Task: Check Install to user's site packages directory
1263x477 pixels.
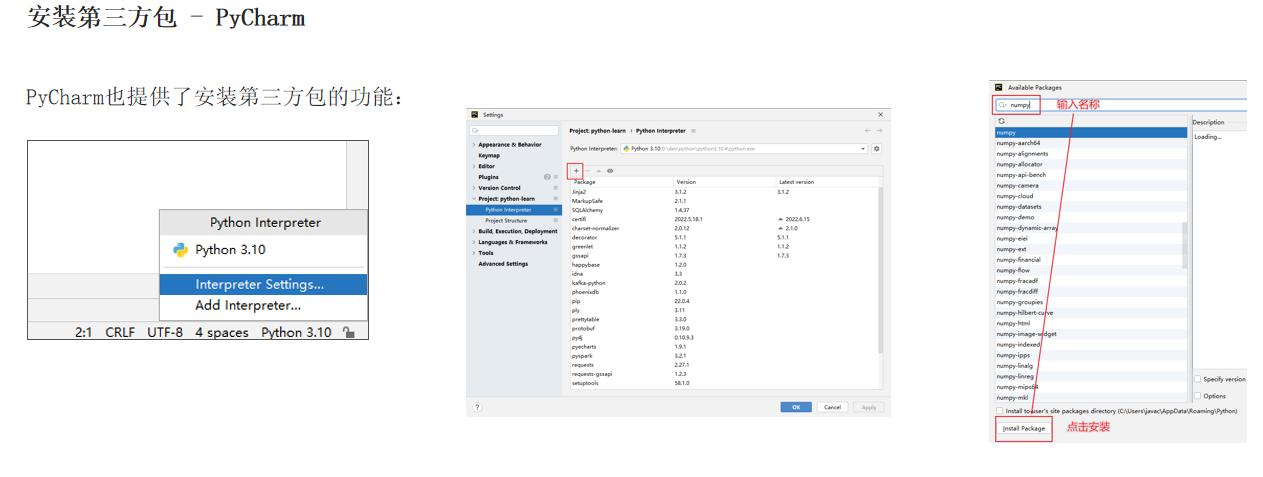Action: pyautogui.click(x=1000, y=411)
